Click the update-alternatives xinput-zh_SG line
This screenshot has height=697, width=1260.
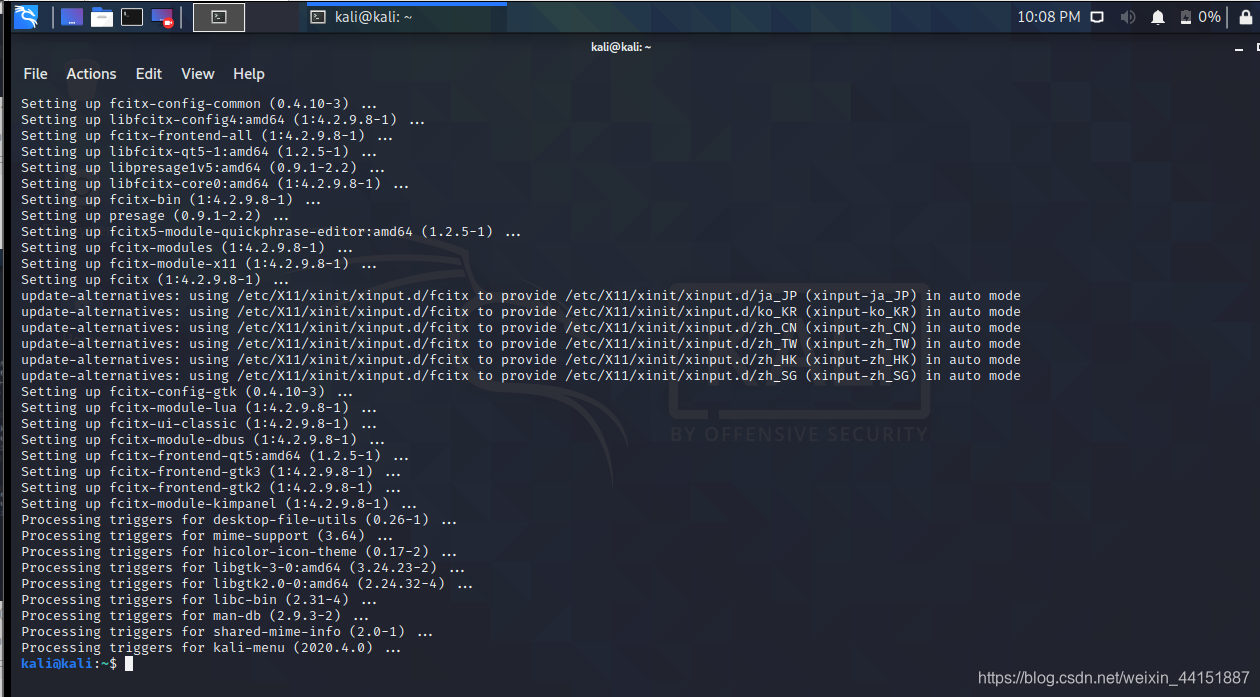[521, 376]
